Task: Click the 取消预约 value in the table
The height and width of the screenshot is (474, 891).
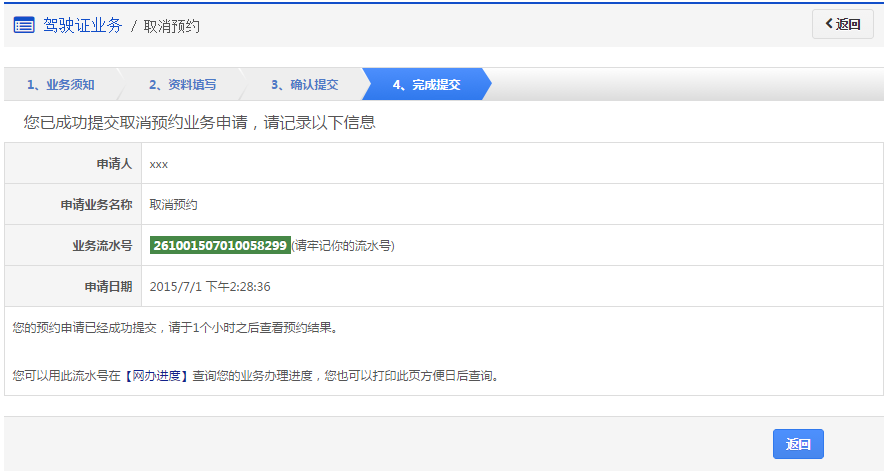Action: (x=173, y=204)
